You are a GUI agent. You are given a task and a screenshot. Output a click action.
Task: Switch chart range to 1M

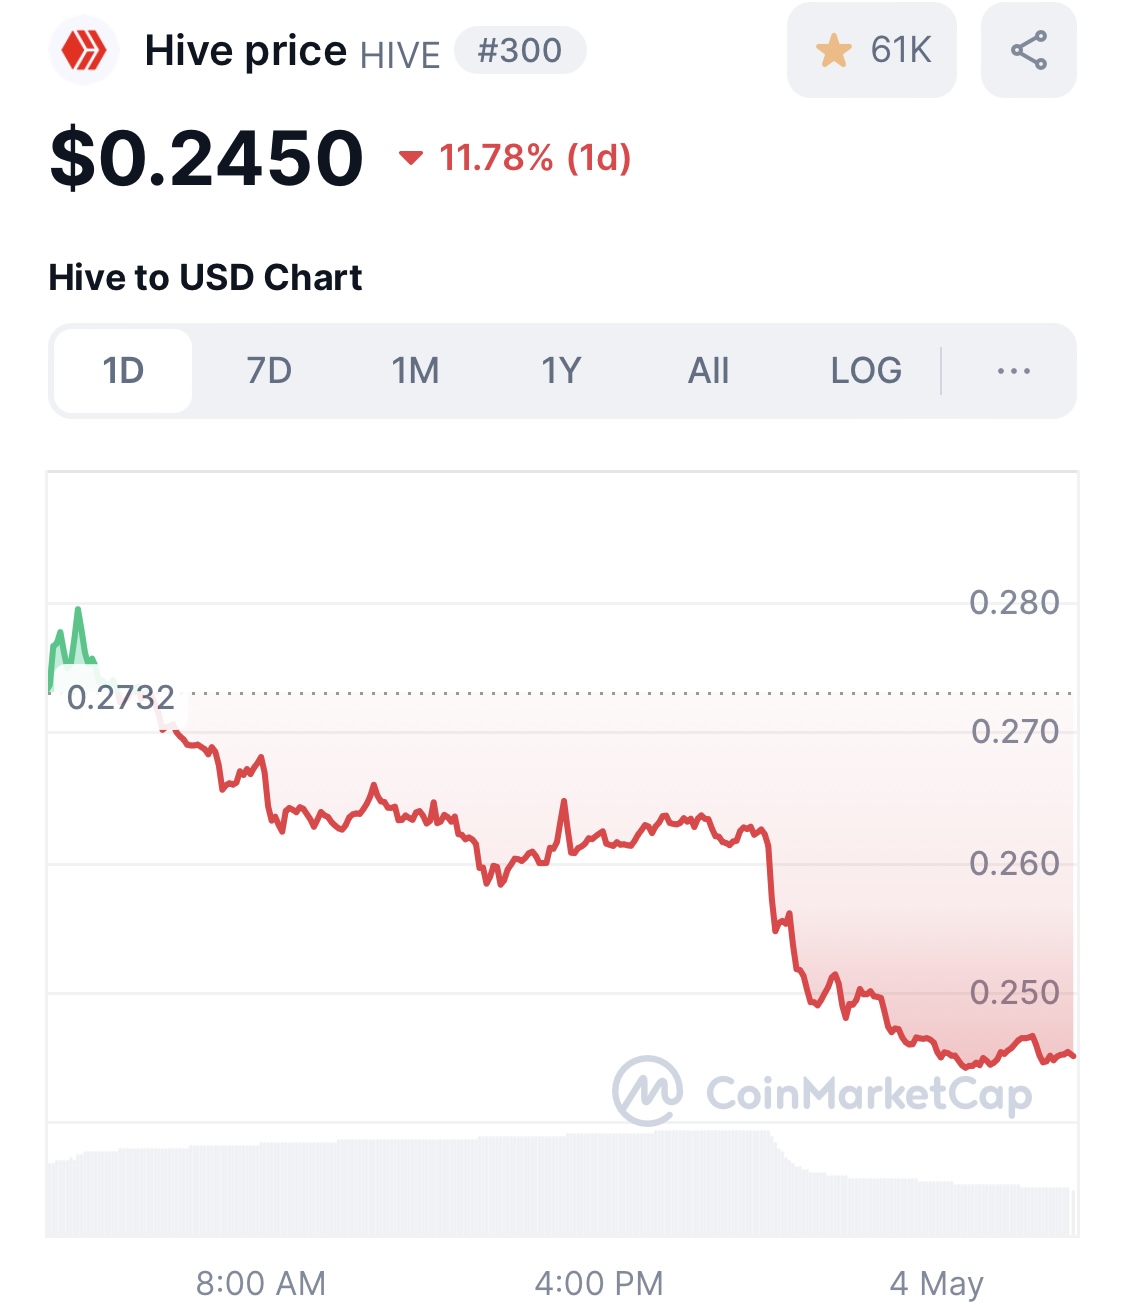[x=415, y=371]
